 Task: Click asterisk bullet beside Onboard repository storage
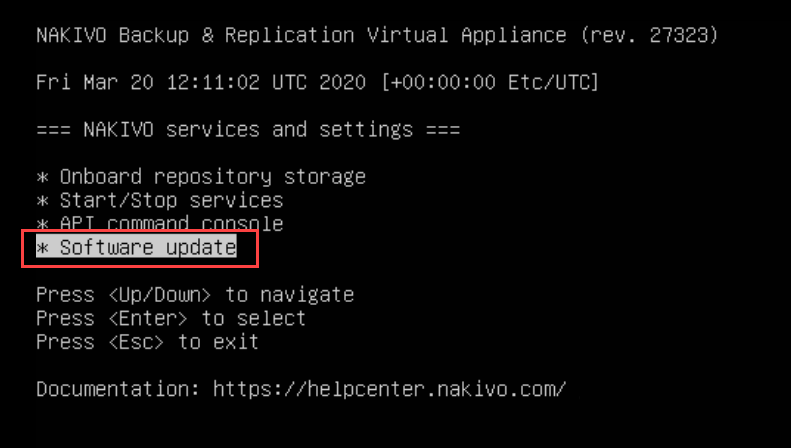(x=42, y=177)
